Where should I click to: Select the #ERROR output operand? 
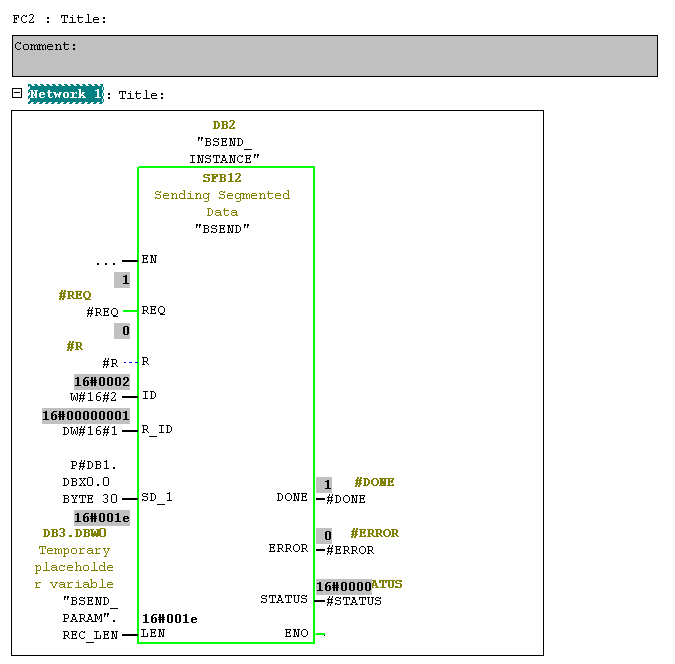point(350,550)
